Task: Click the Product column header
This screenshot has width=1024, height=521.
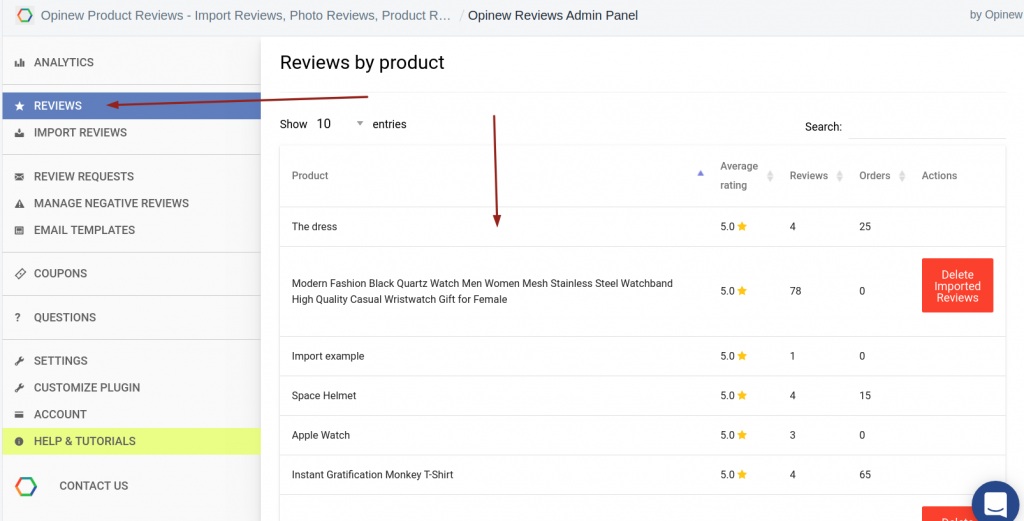Action: [x=310, y=176]
